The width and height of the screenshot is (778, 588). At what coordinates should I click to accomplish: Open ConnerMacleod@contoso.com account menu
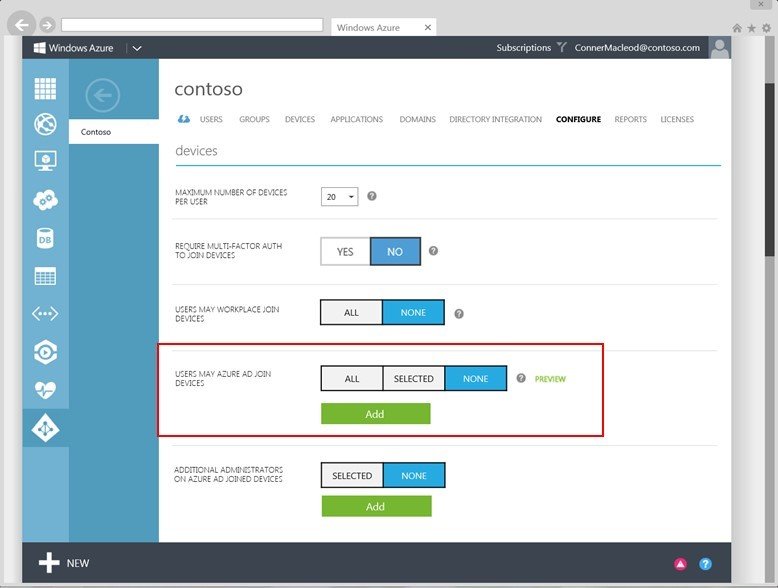point(637,48)
